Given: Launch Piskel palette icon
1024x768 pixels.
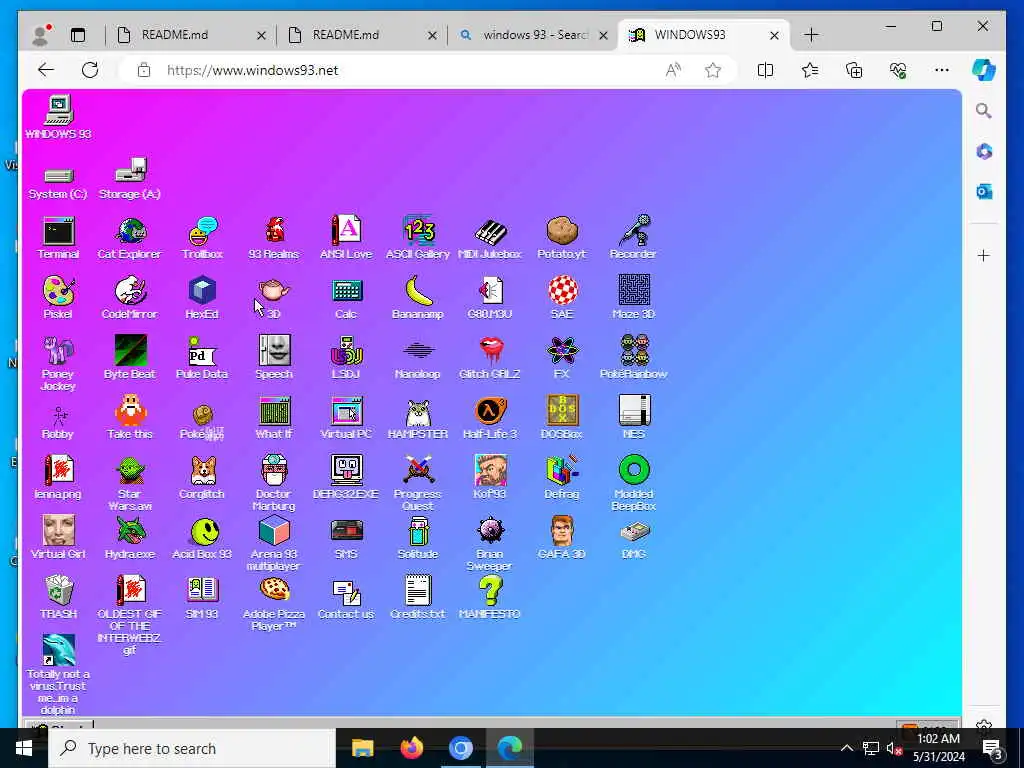Looking at the screenshot, I should pyautogui.click(x=58, y=298).
